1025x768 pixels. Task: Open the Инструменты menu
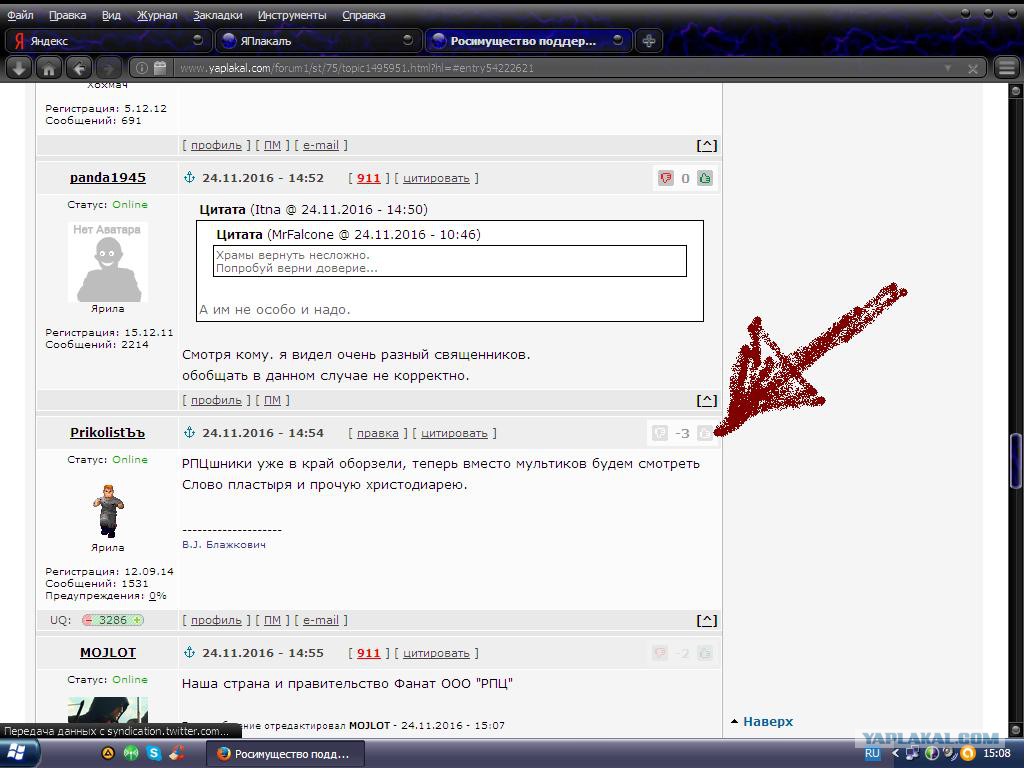(x=292, y=15)
